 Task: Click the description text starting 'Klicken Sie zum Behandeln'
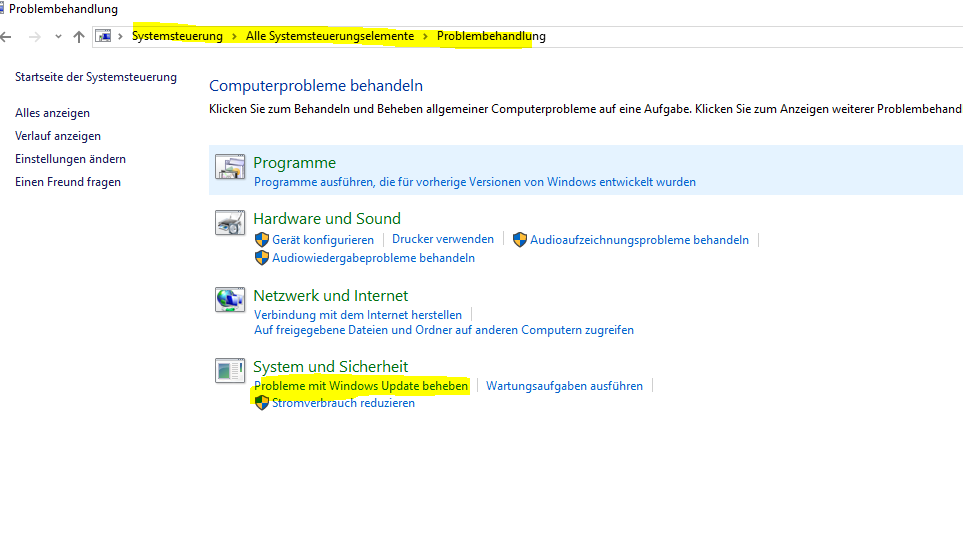tap(586, 109)
